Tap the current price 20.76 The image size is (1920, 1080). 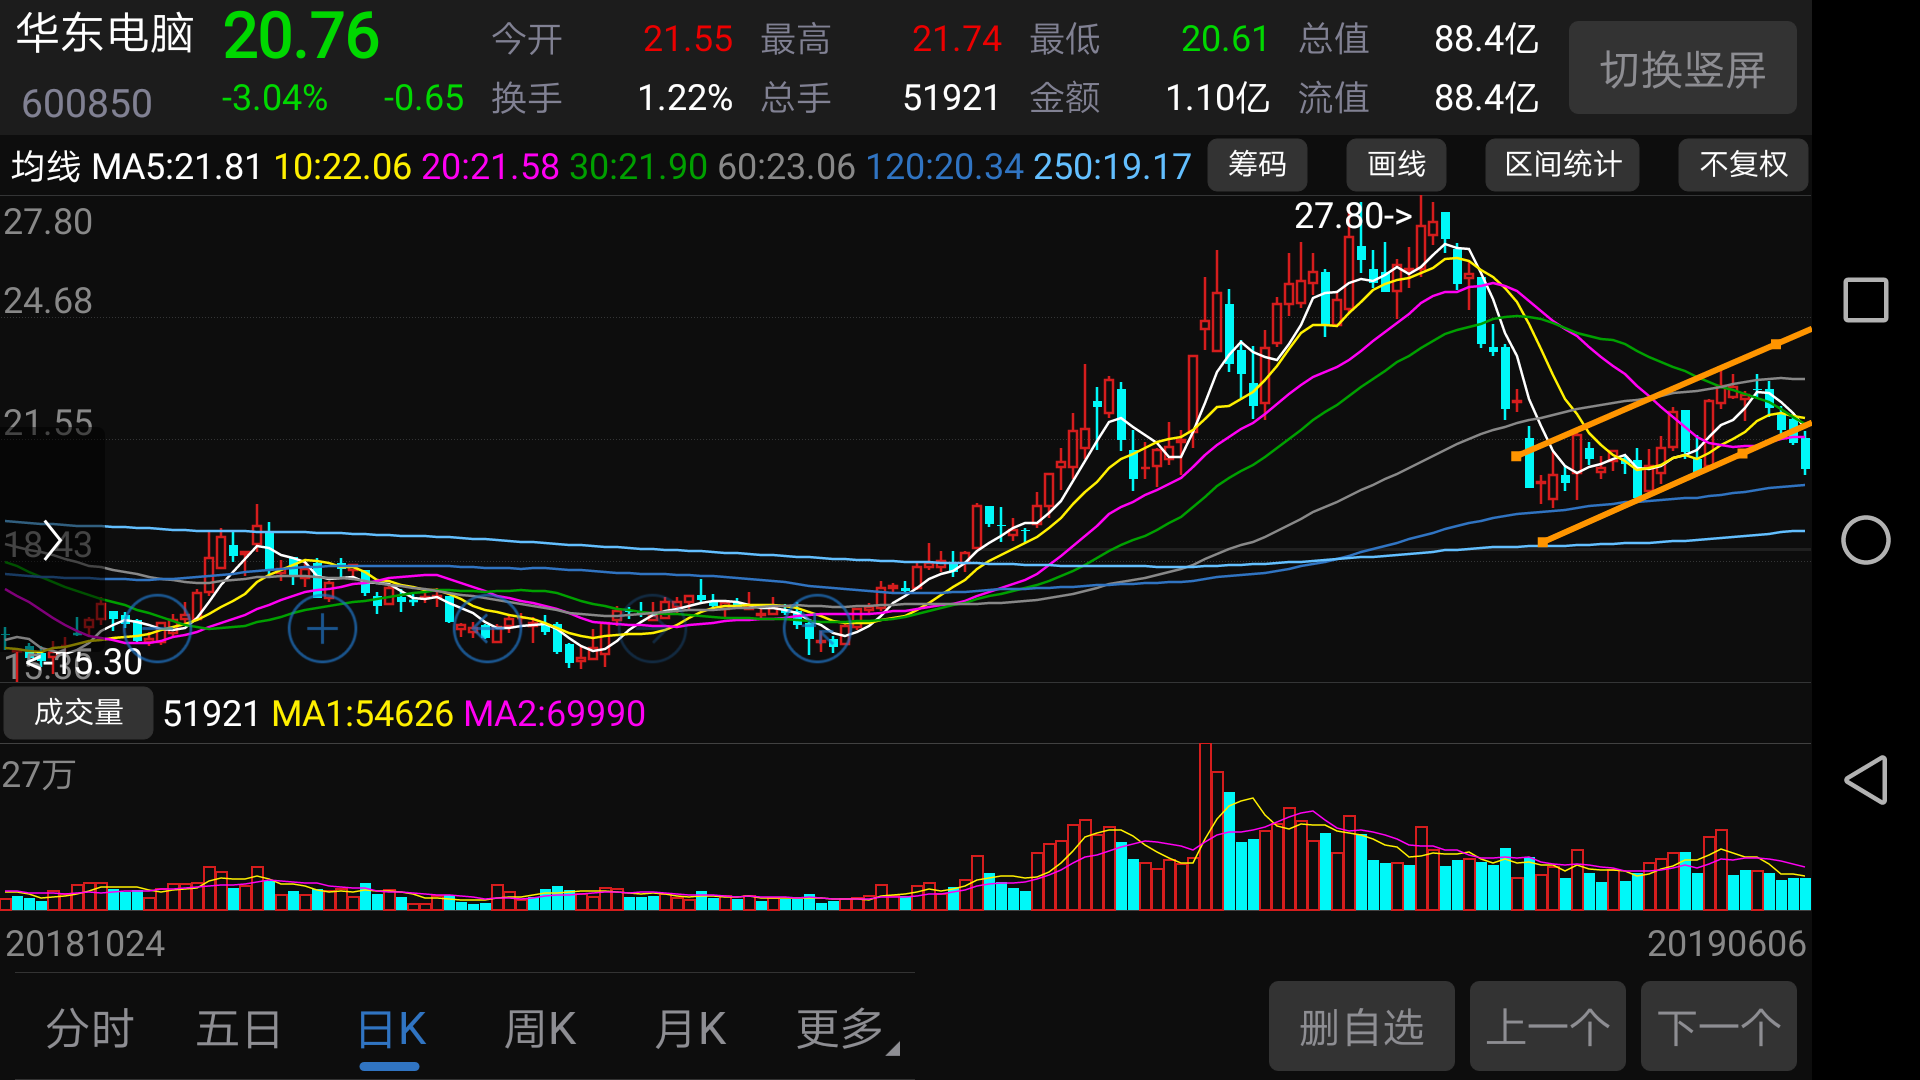pyautogui.click(x=301, y=37)
